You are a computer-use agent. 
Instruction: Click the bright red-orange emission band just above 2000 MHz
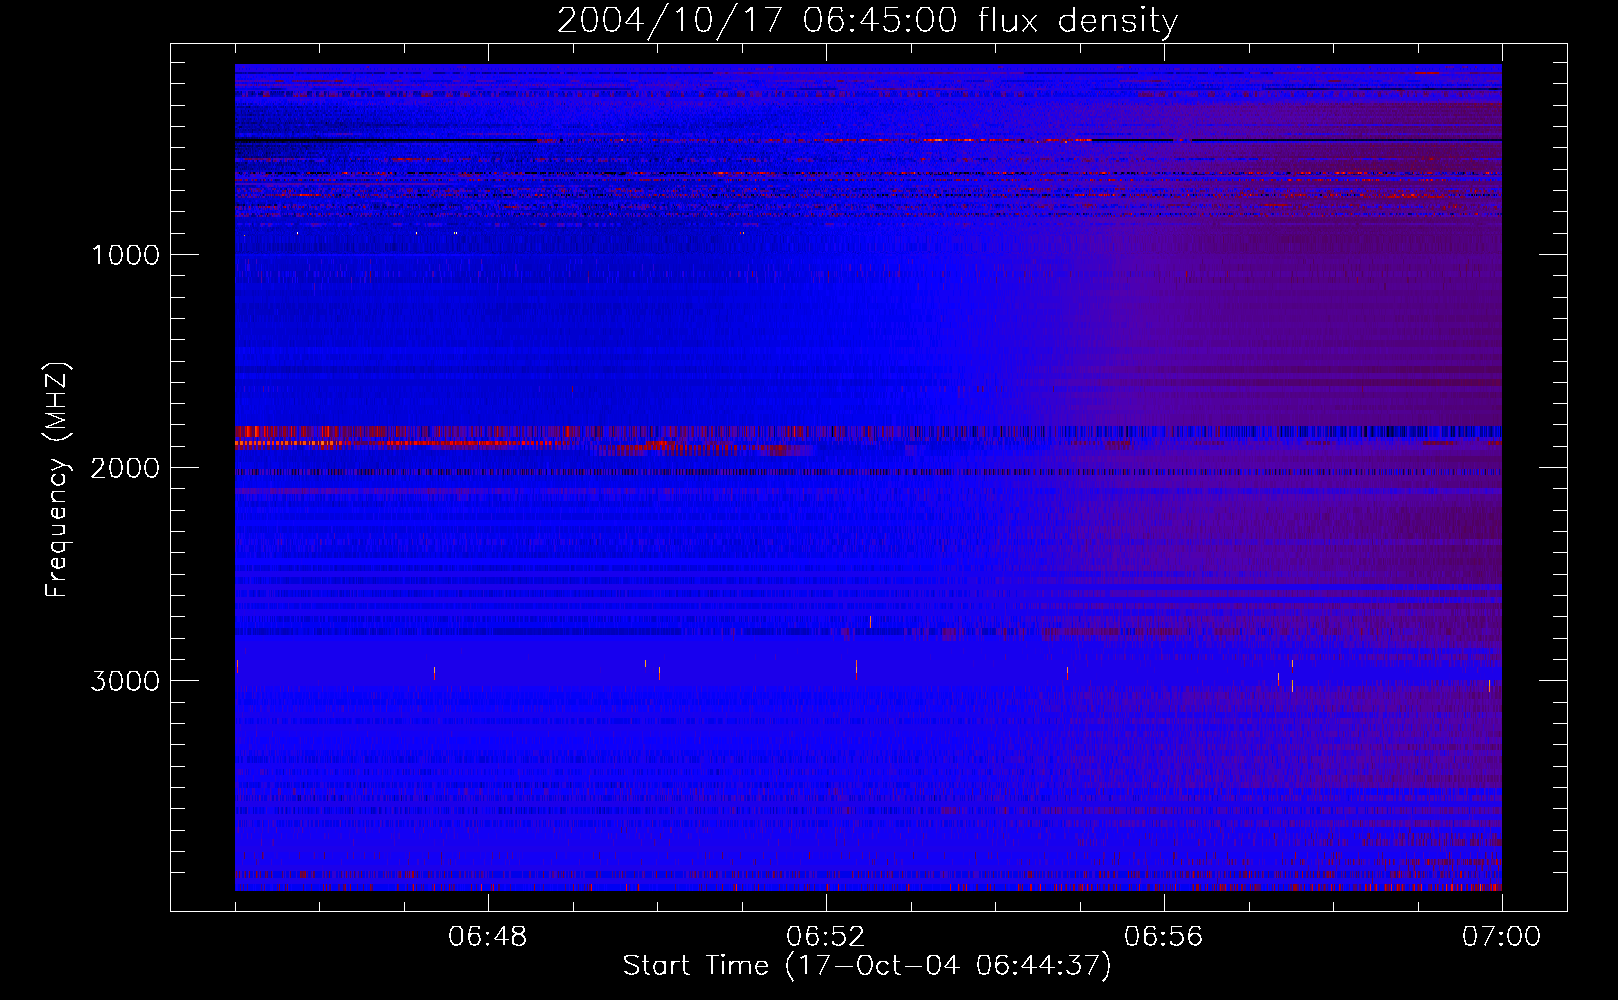click(400, 442)
